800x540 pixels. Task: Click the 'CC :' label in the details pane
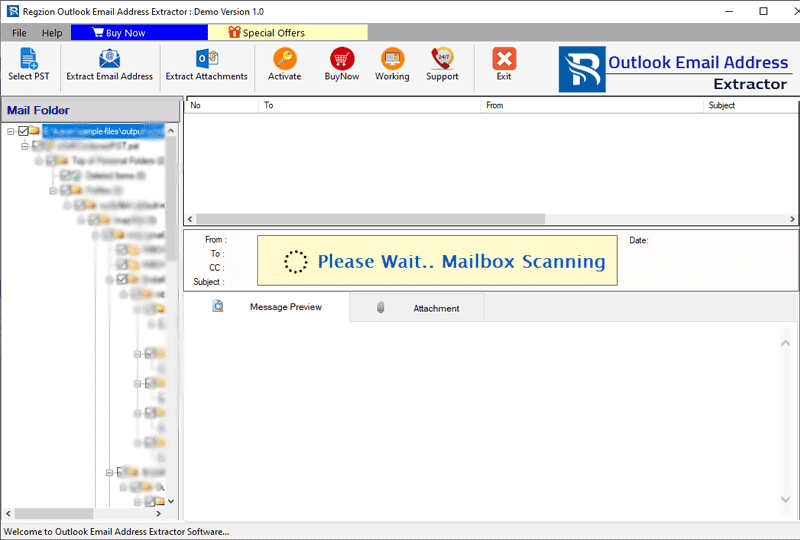point(216,267)
